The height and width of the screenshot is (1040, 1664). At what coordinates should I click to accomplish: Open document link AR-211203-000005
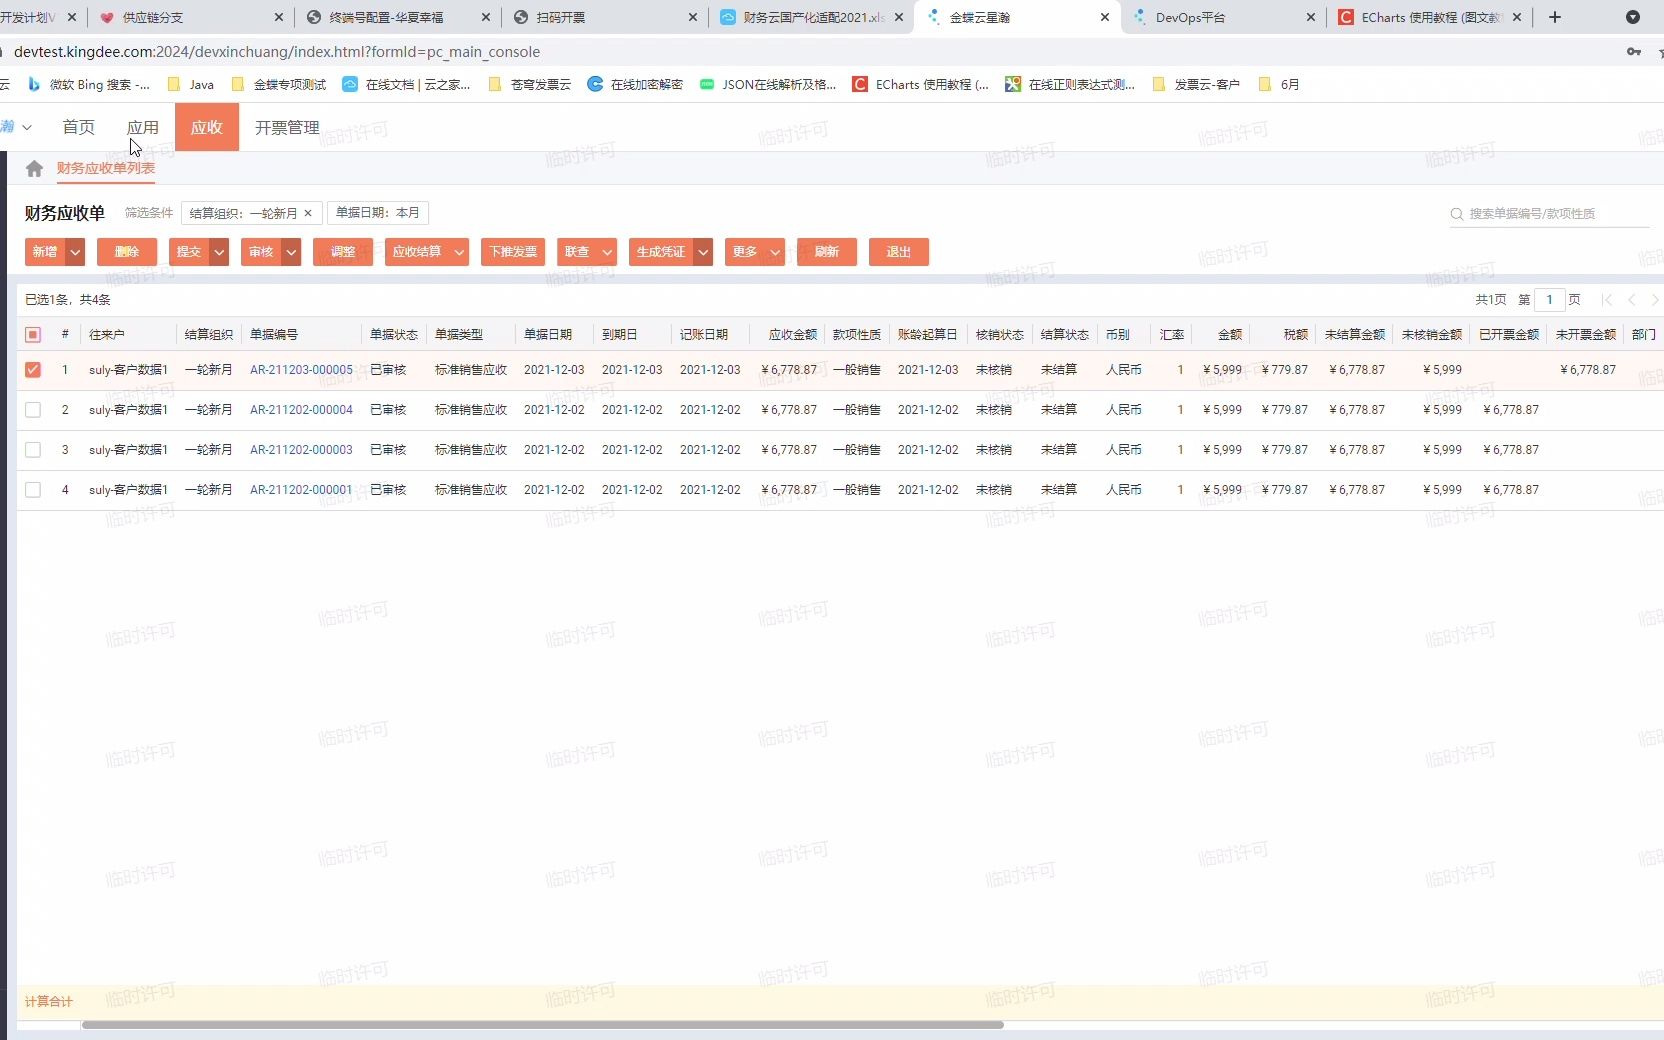(301, 370)
